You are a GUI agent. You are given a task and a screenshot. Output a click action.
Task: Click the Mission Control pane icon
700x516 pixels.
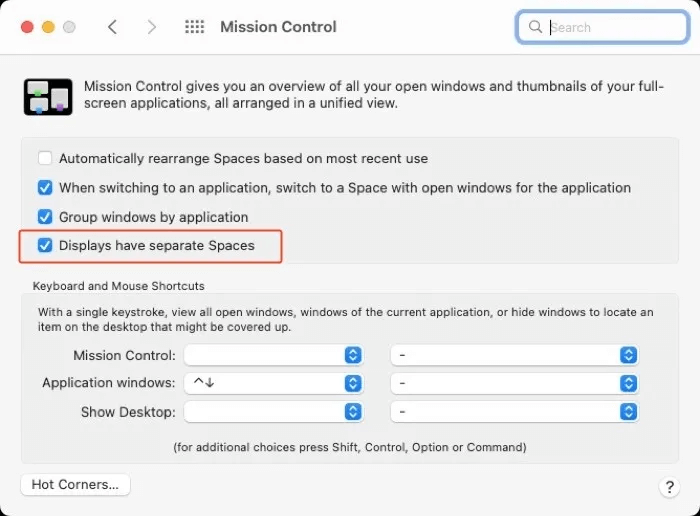click(x=48, y=97)
